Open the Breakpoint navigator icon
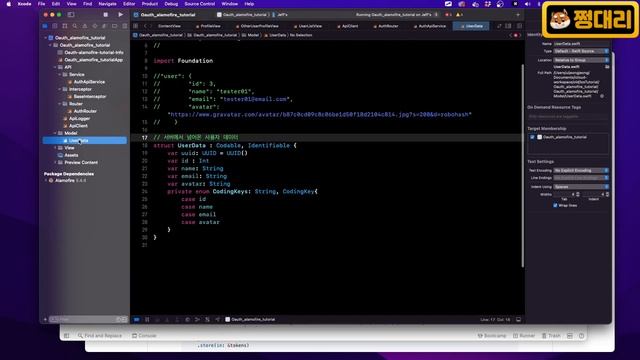This screenshot has width=640, height=360. [x=115, y=26]
